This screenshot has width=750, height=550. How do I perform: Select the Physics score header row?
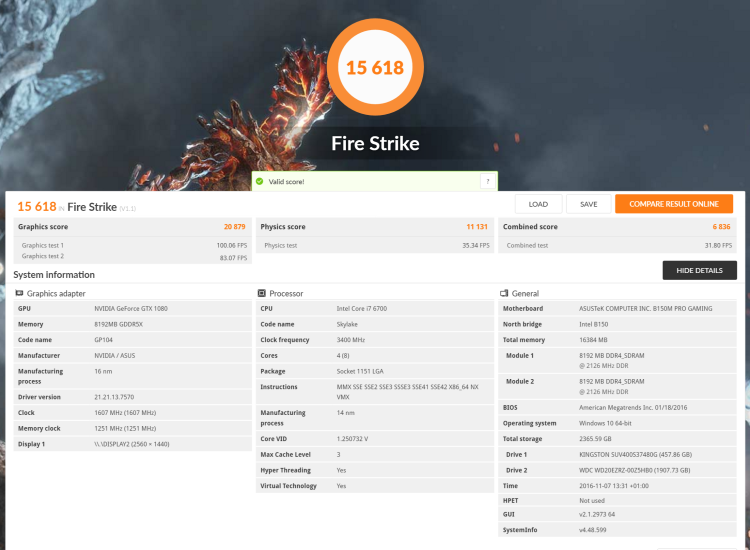coord(375,227)
